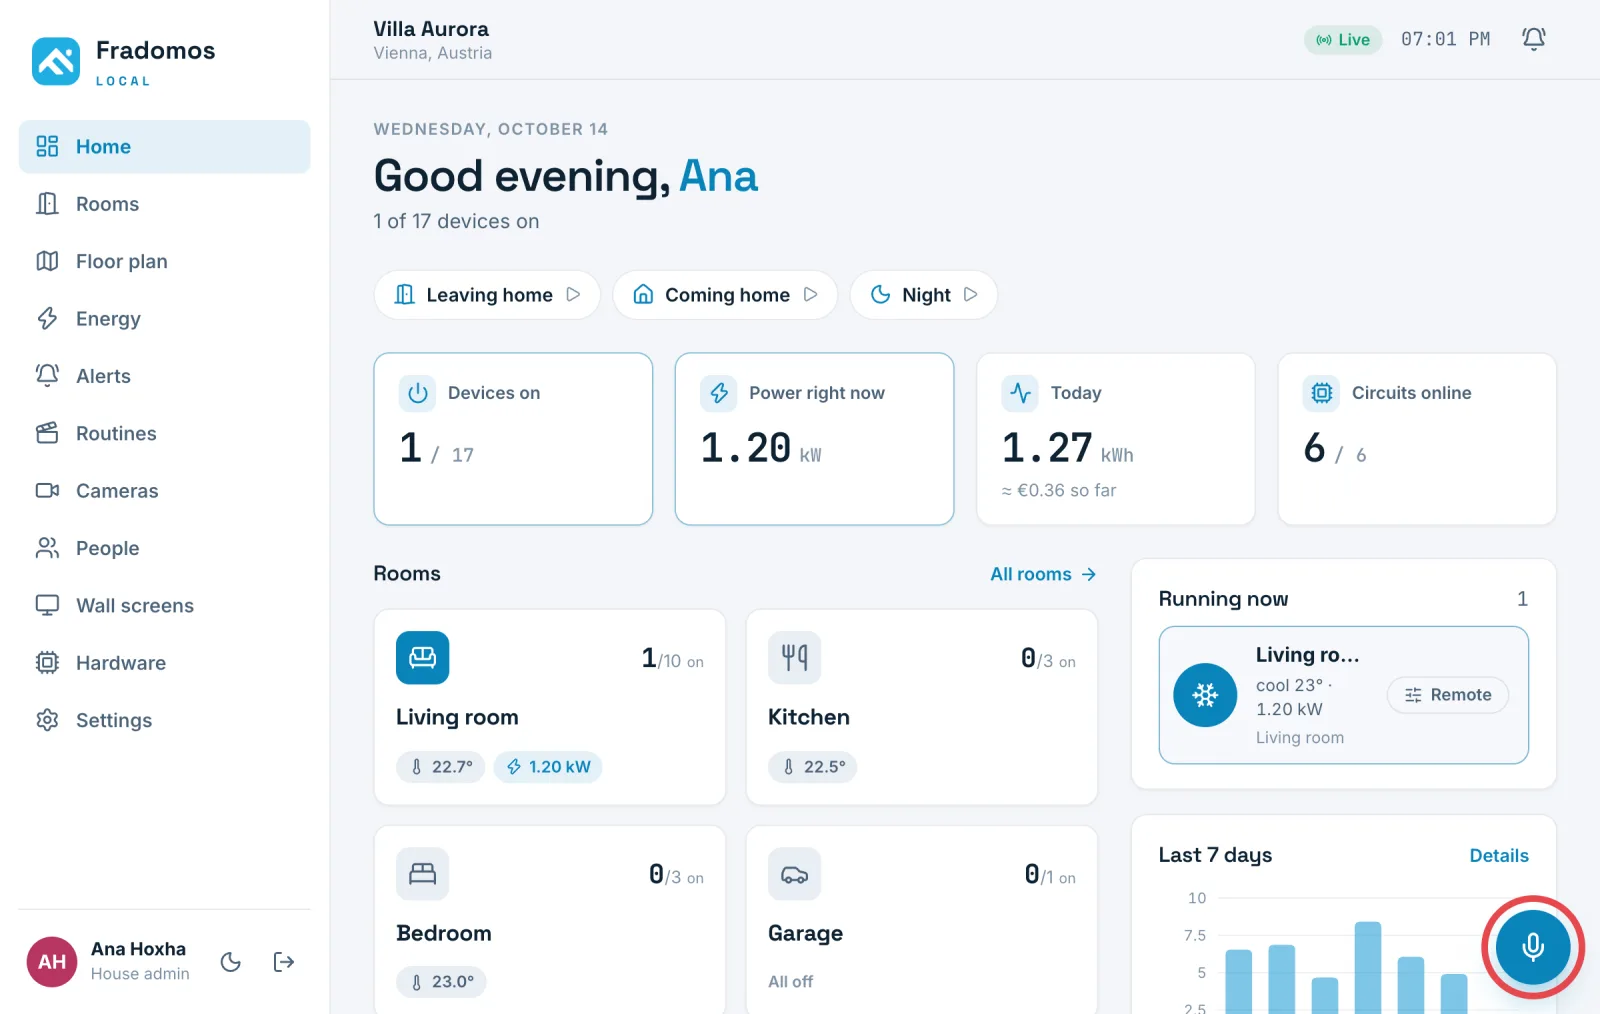Click the Today activity pulse icon
Viewport: 1600px width, 1014px height.
[x=1021, y=393]
